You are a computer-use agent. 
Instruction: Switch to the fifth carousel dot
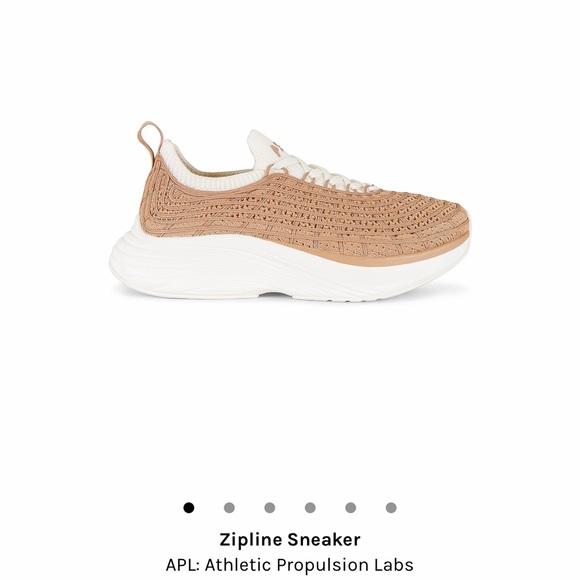point(351,508)
